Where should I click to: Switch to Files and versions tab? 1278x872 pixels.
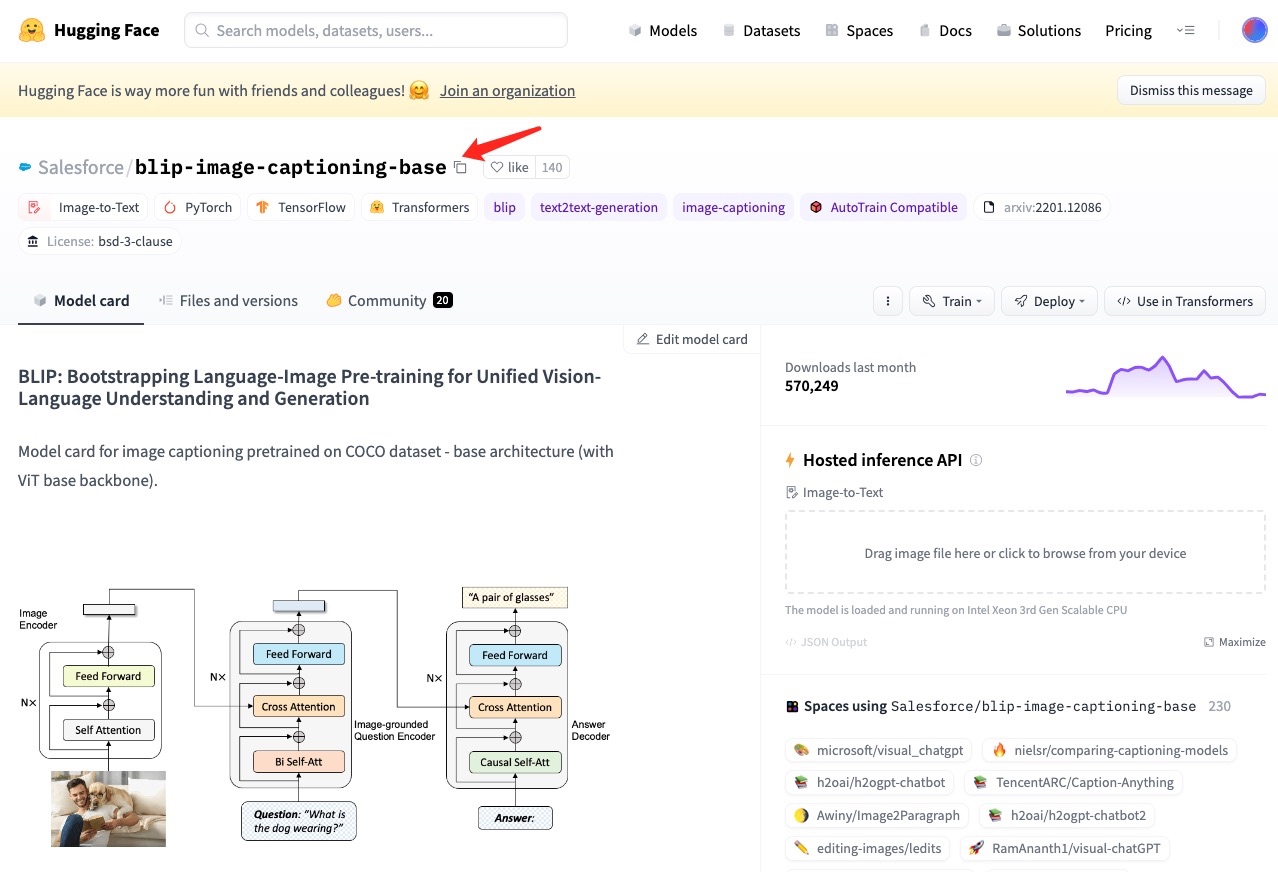[x=228, y=300]
